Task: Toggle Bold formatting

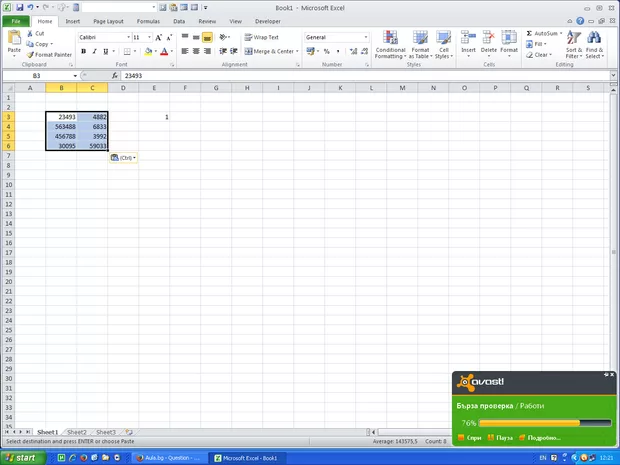Action: [84, 51]
